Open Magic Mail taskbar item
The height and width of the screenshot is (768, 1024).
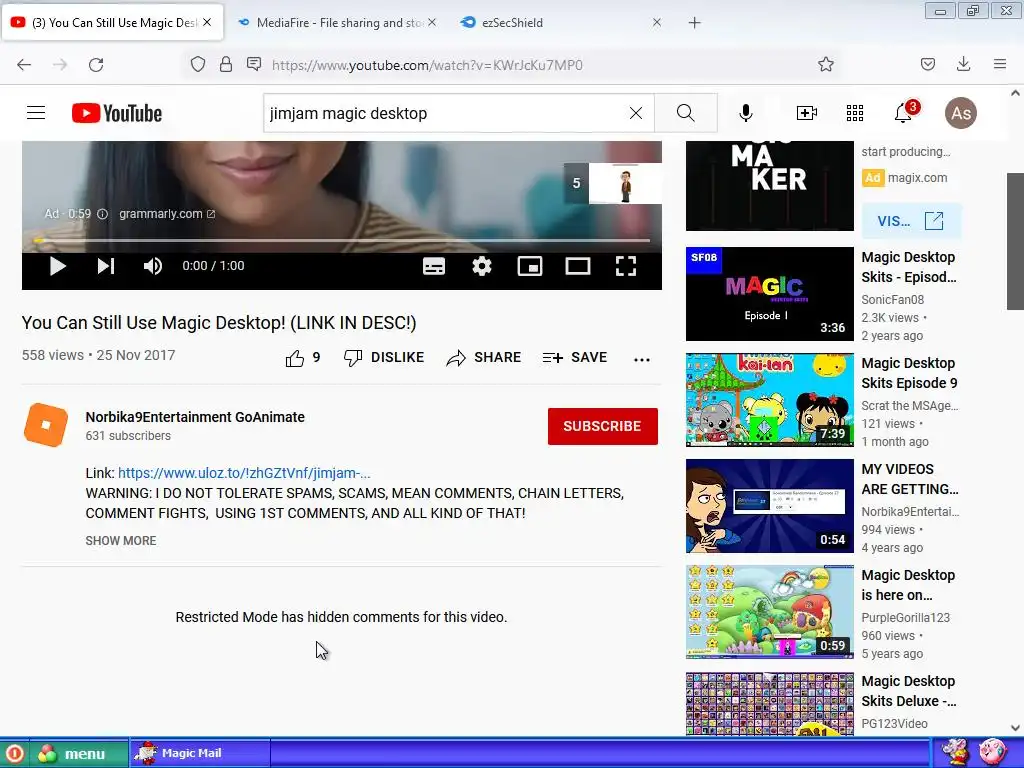(200, 753)
